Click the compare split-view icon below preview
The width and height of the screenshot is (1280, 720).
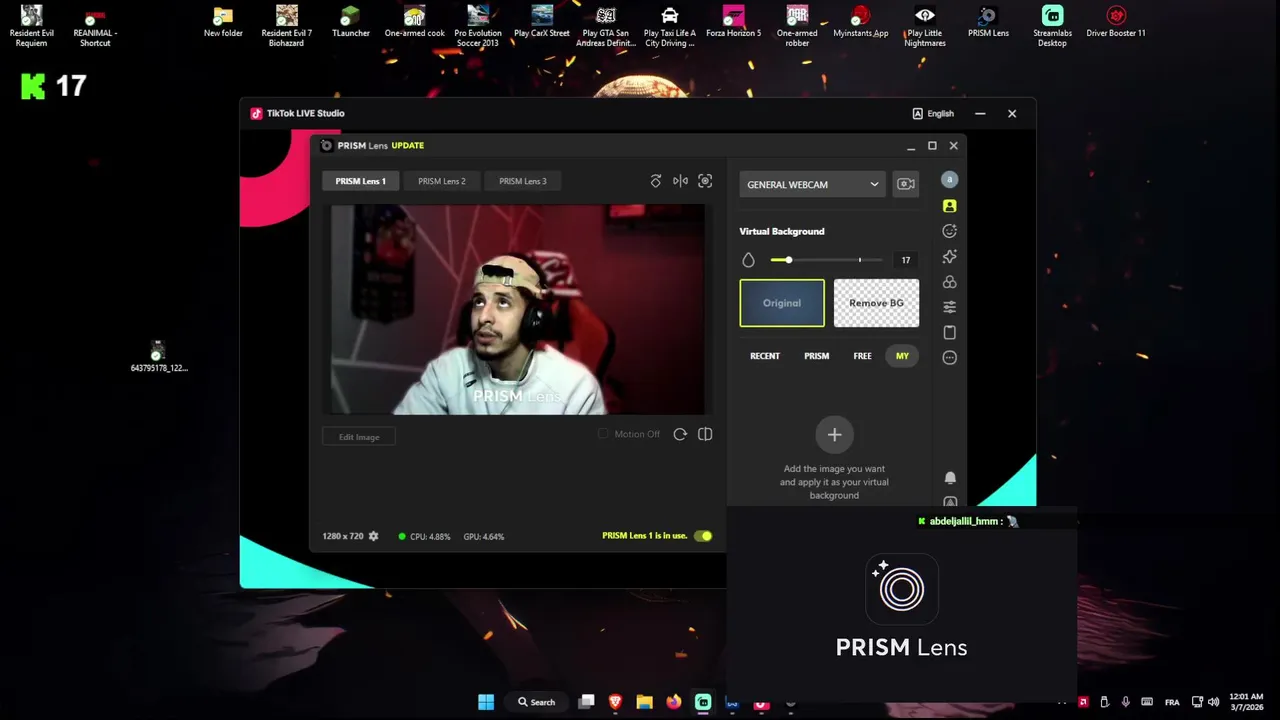pos(705,434)
